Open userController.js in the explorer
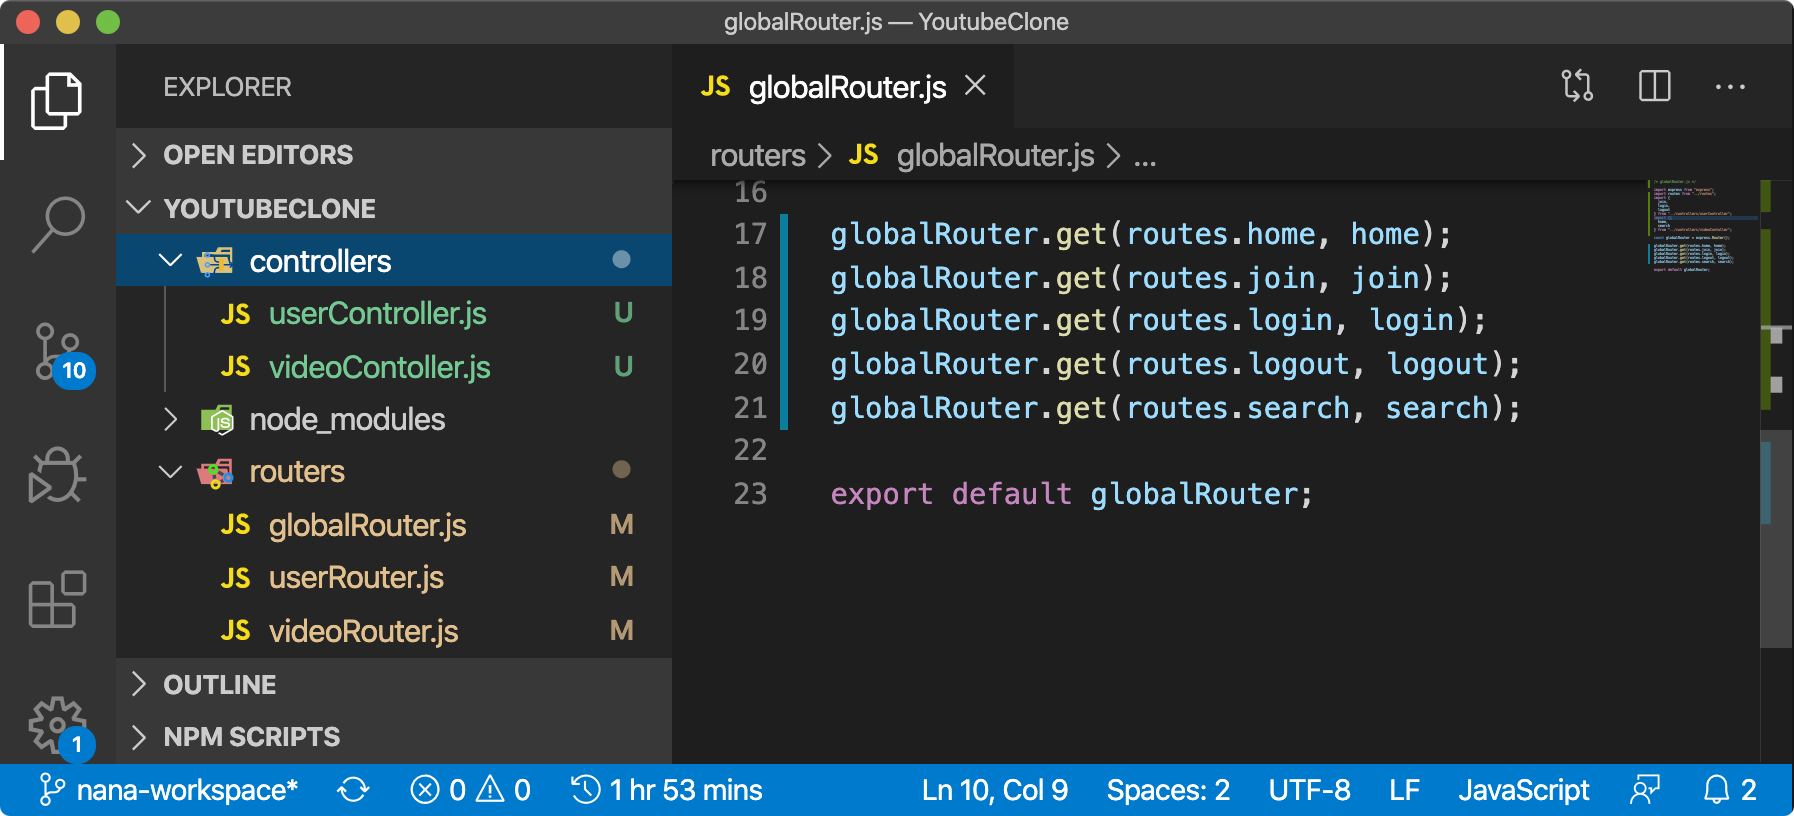The height and width of the screenshot is (816, 1794). pyautogui.click(x=394, y=313)
